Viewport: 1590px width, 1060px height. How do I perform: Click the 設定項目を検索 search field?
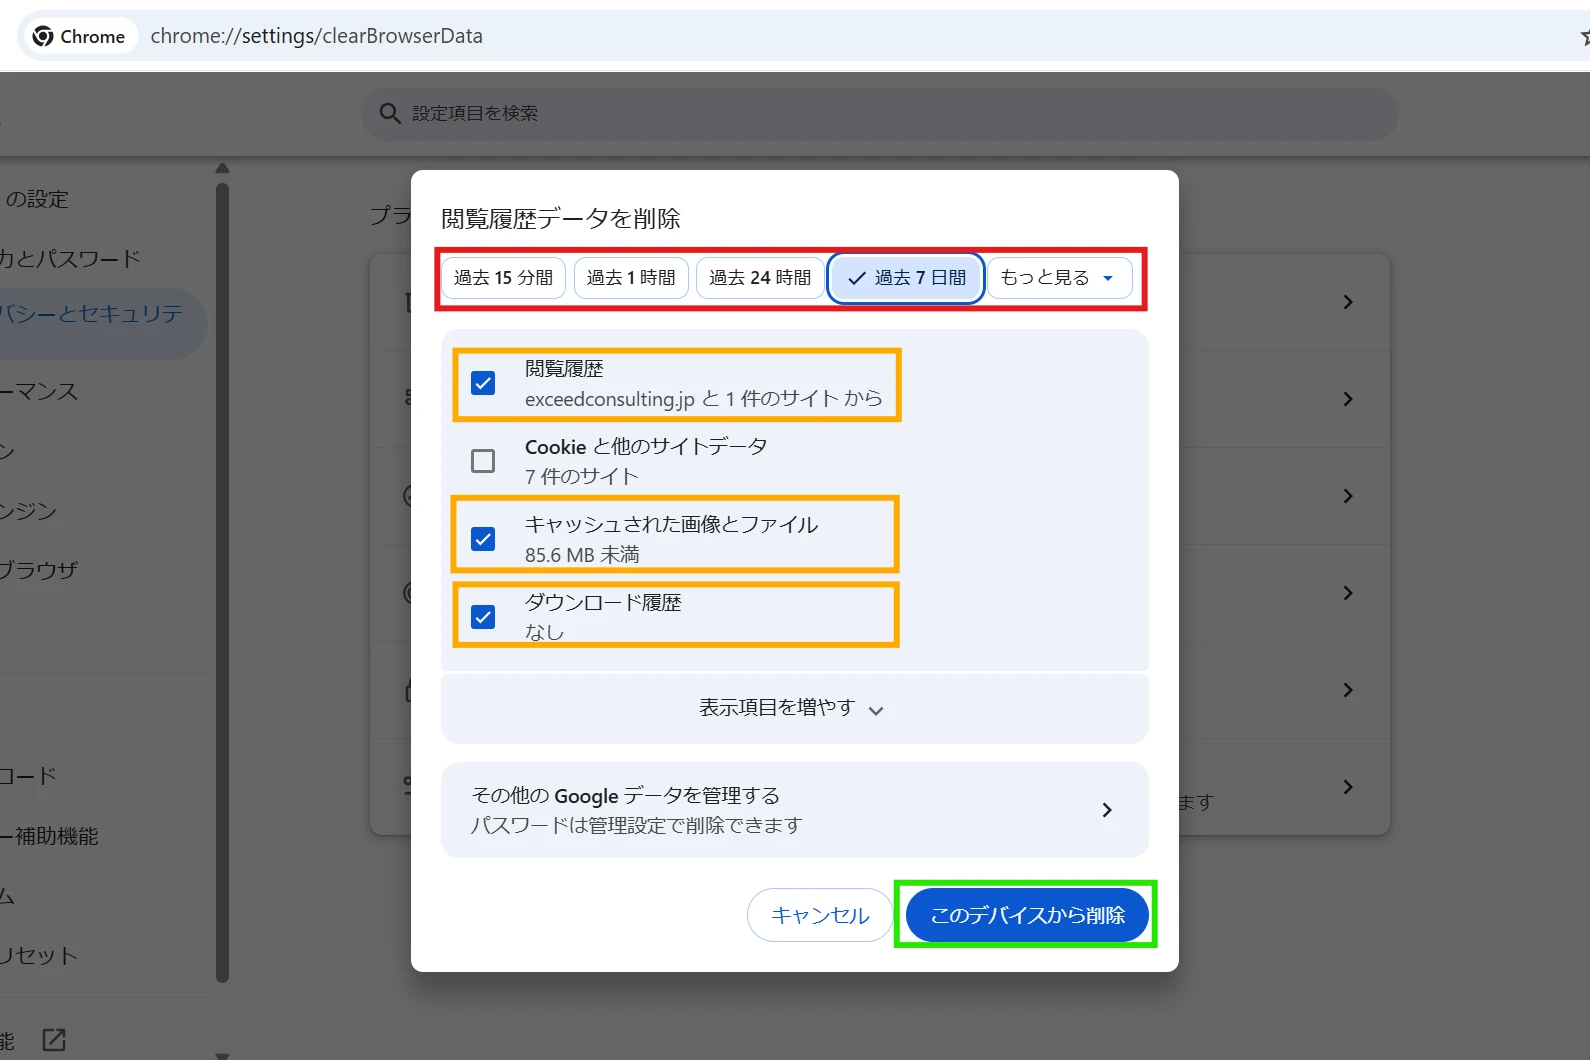pyautogui.click(x=880, y=113)
